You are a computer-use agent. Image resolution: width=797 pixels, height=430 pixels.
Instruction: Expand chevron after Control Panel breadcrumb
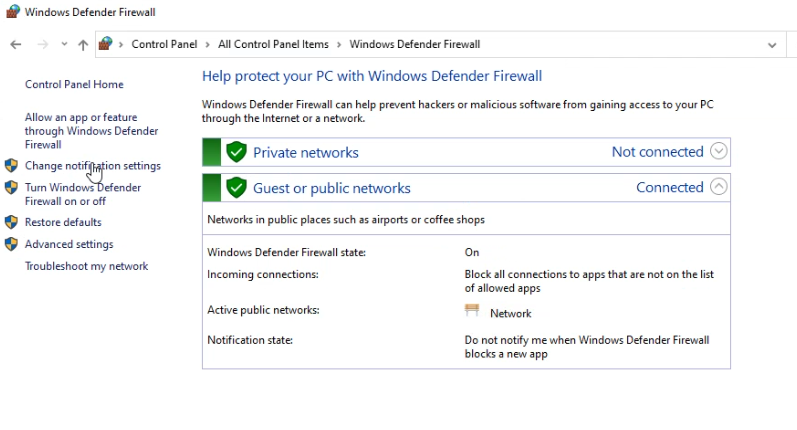tap(207, 45)
